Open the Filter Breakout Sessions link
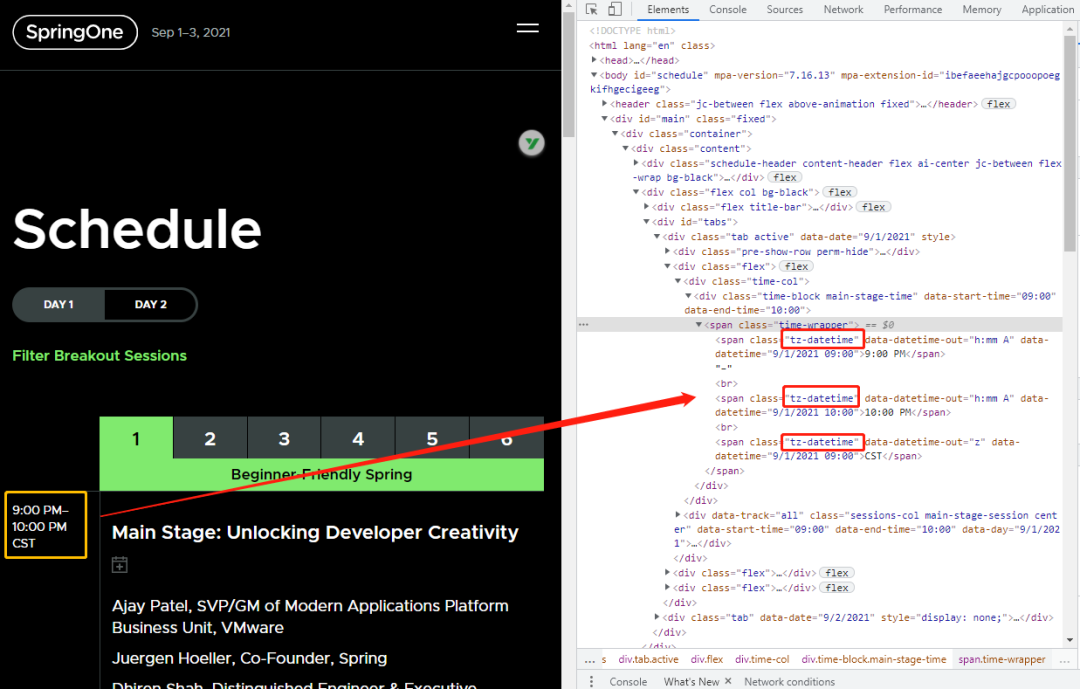Image resolution: width=1080 pixels, height=689 pixels. coord(100,356)
